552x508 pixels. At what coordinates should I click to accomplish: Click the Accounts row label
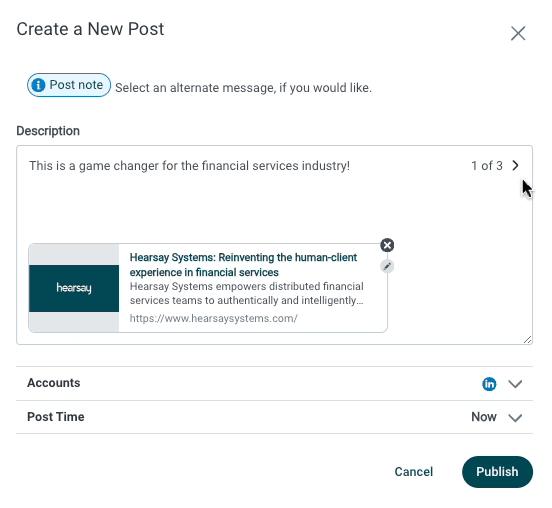coord(54,383)
